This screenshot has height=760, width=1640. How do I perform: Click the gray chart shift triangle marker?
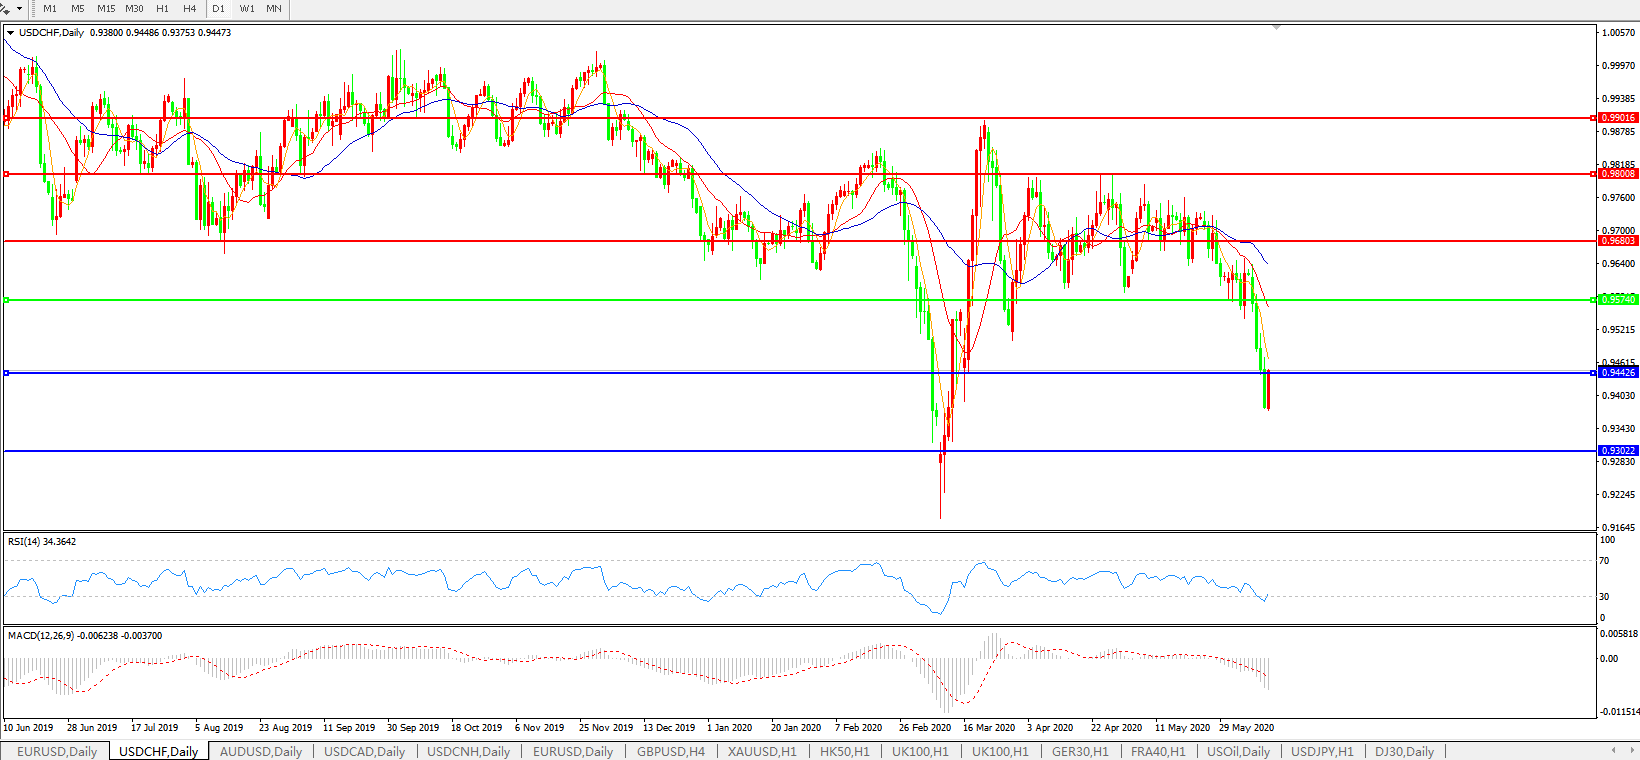click(1277, 28)
